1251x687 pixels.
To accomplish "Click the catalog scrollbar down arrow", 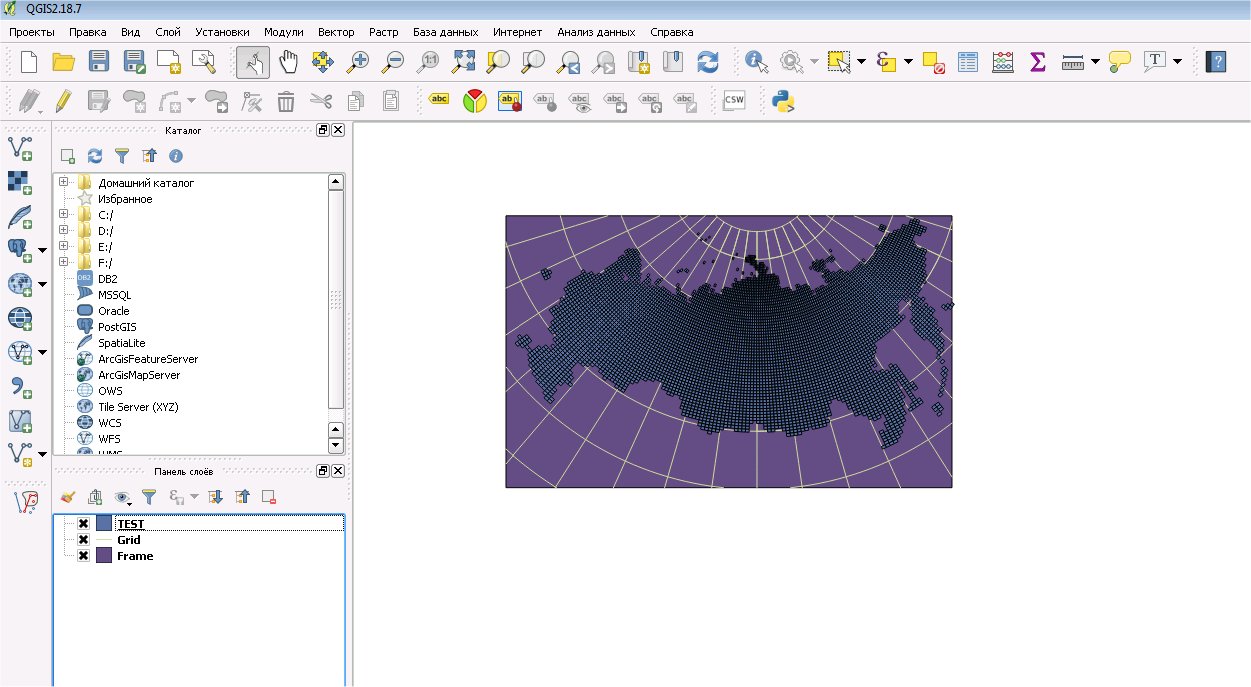I will click(x=336, y=445).
